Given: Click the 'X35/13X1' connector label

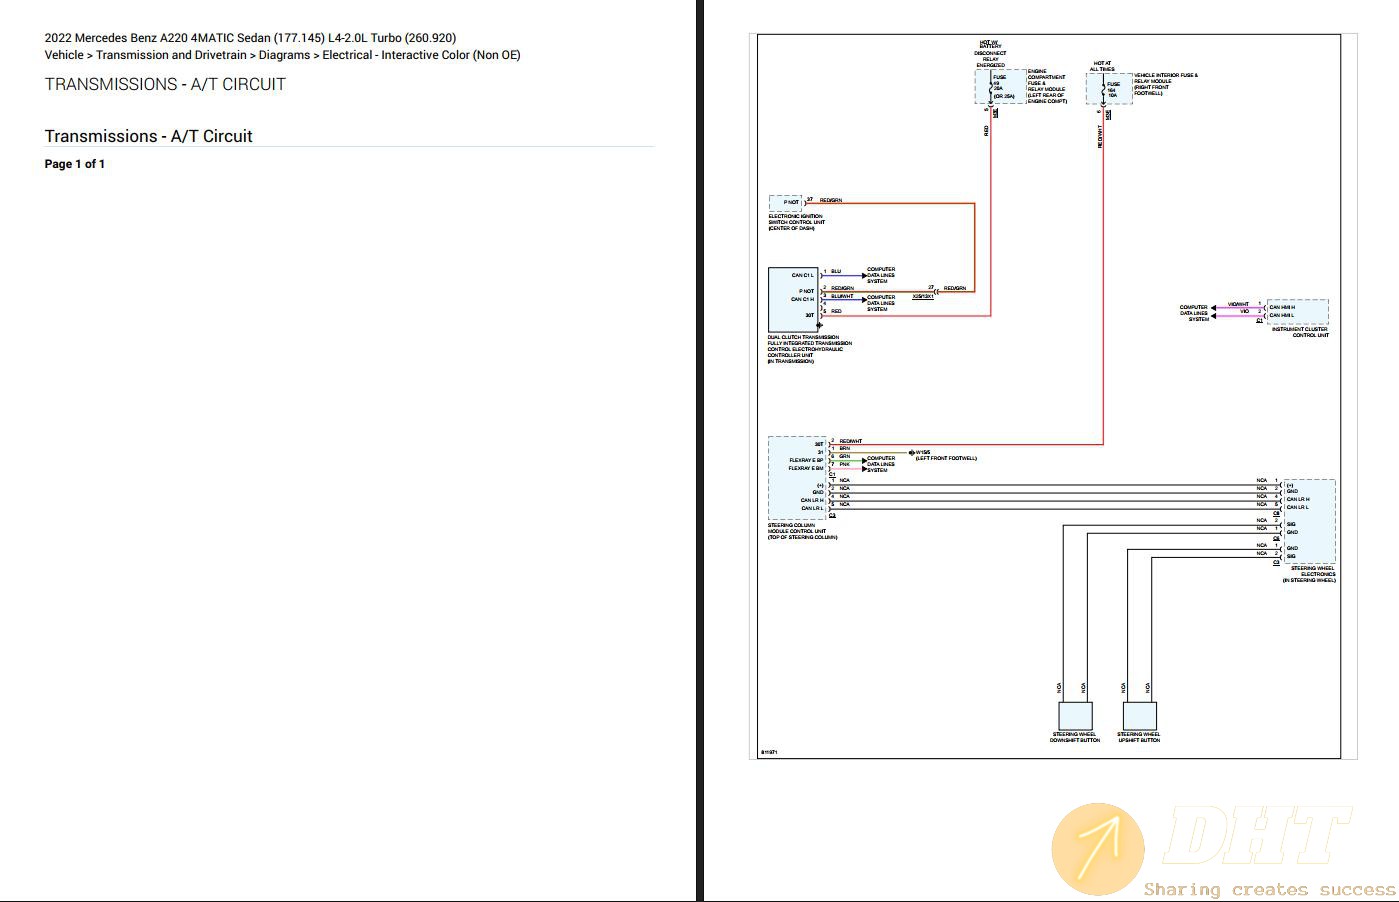Looking at the screenshot, I should tap(923, 296).
